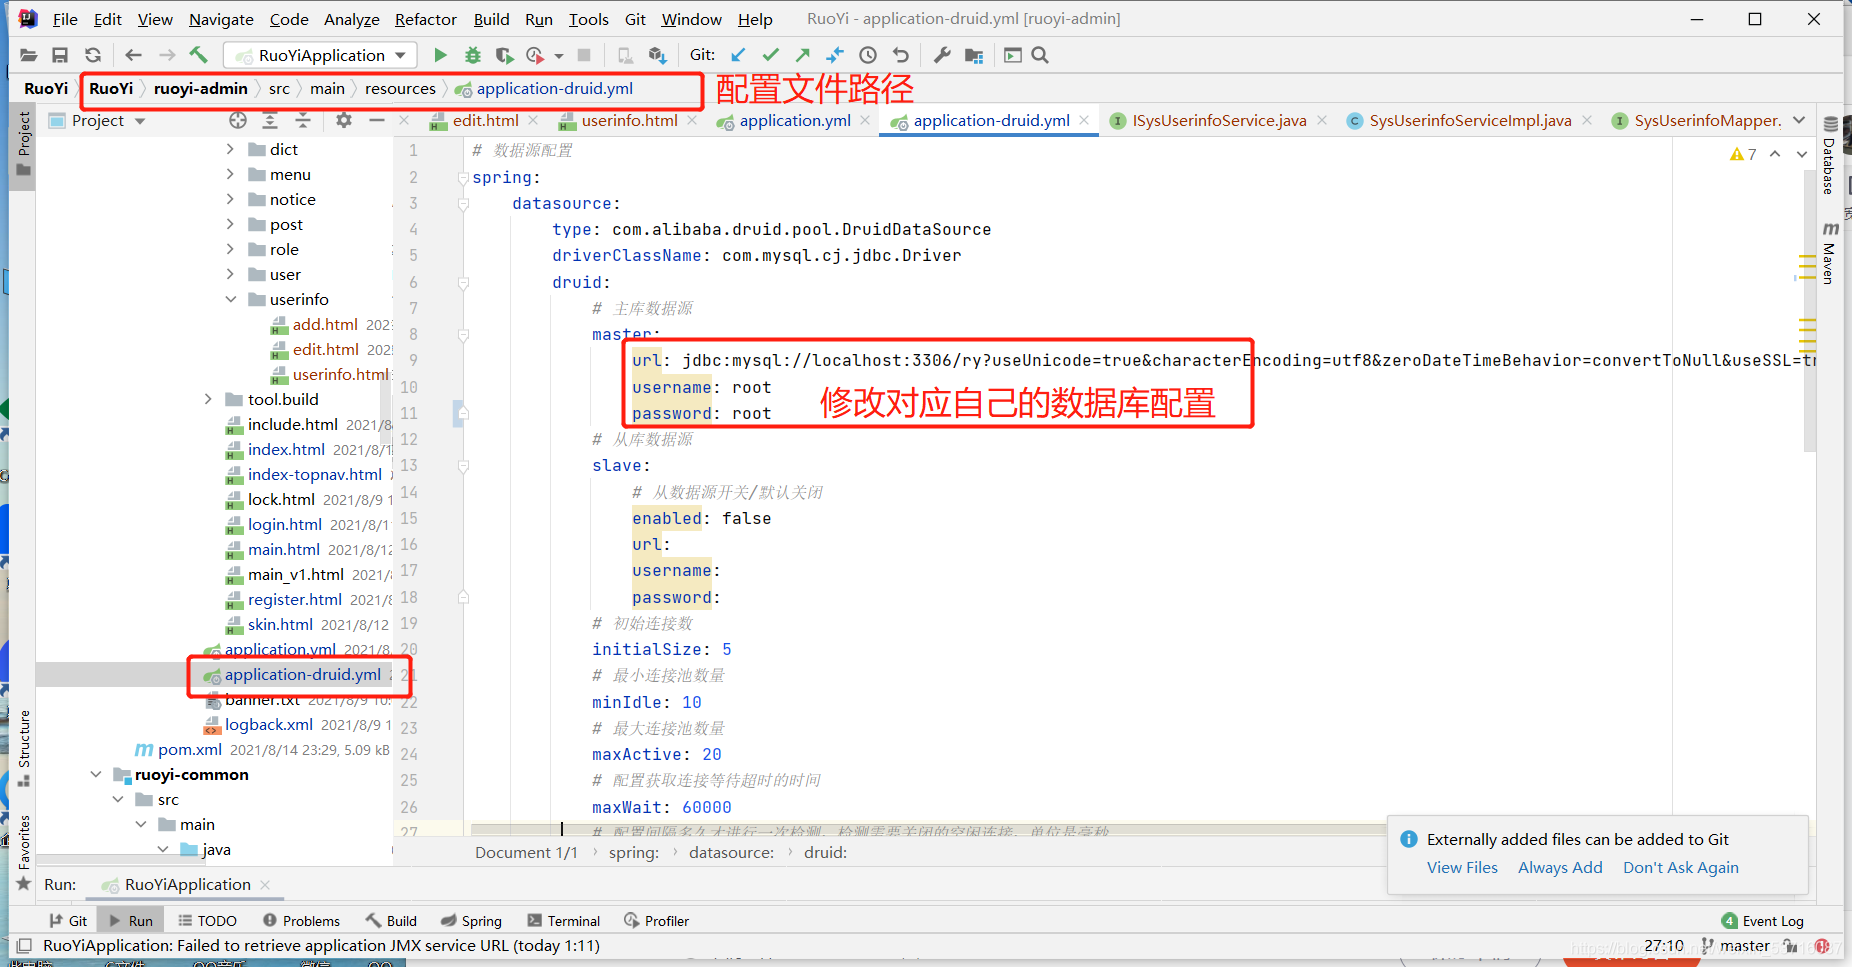Click Git push arrow icon

(803, 55)
